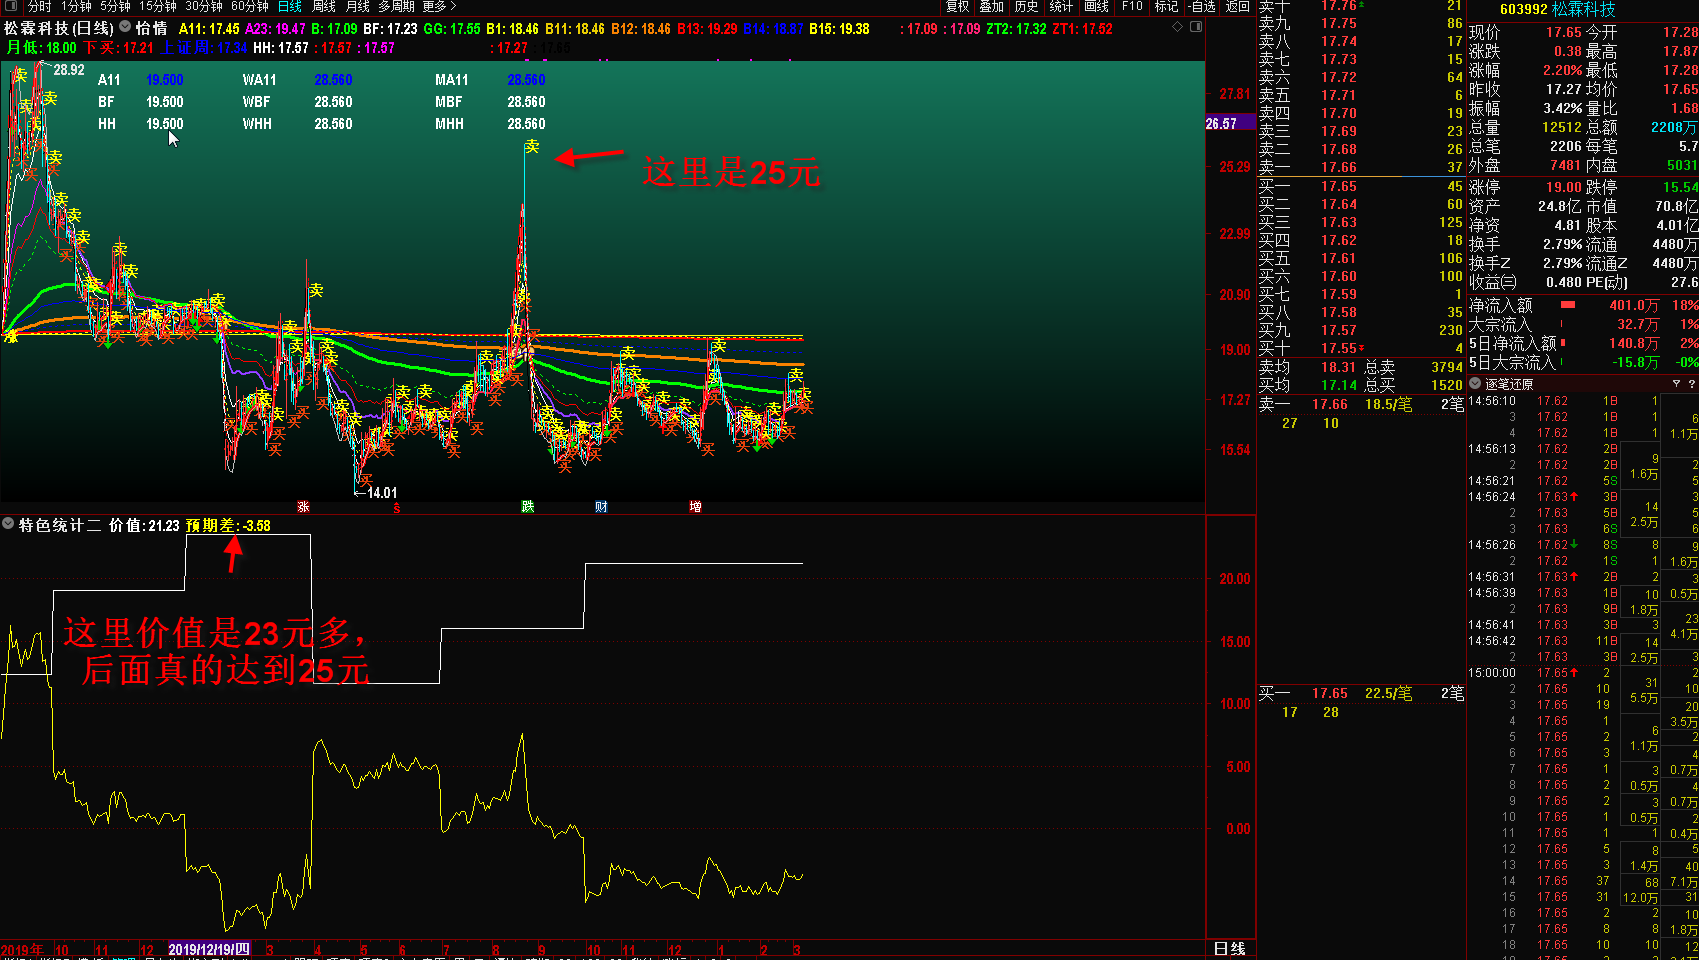Screen dimensions: 1699x960
Task: Expand the 松霖科技 indicator dropdown arrow
Action: point(125,28)
